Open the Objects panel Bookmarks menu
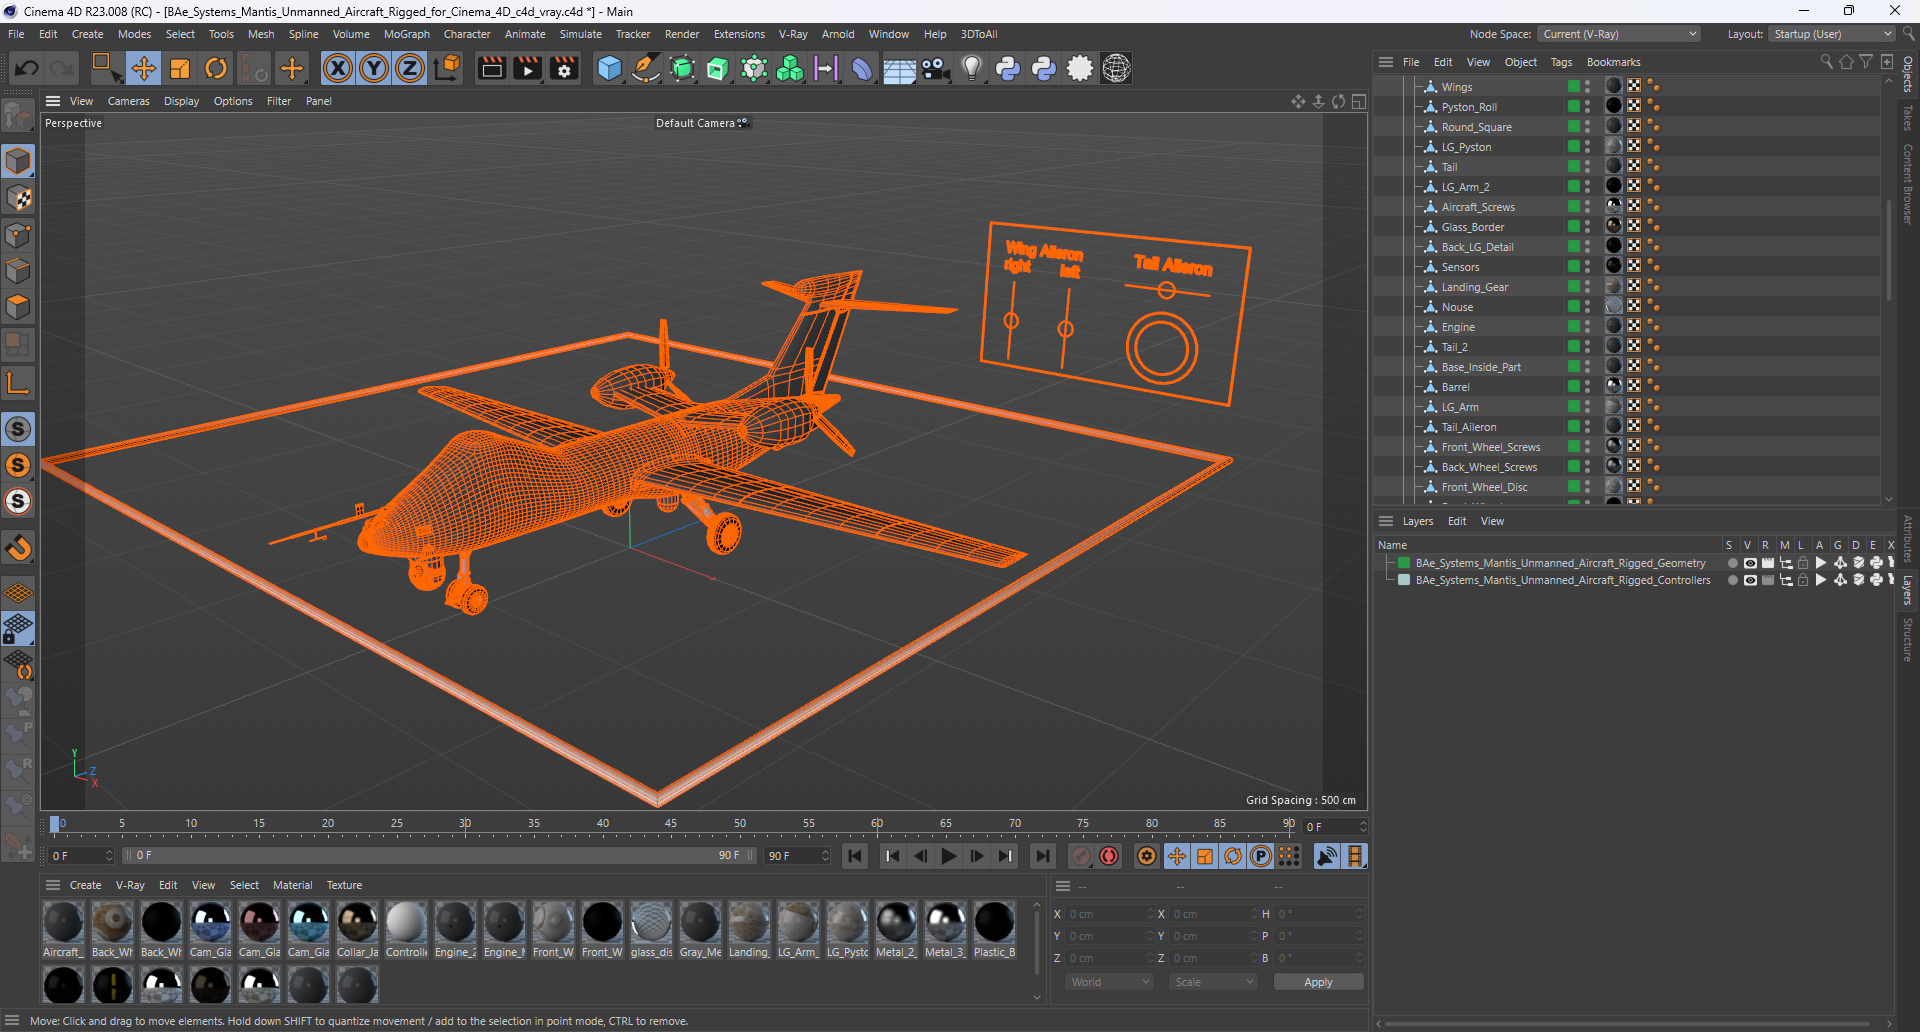The image size is (1920, 1032). 1613,62
